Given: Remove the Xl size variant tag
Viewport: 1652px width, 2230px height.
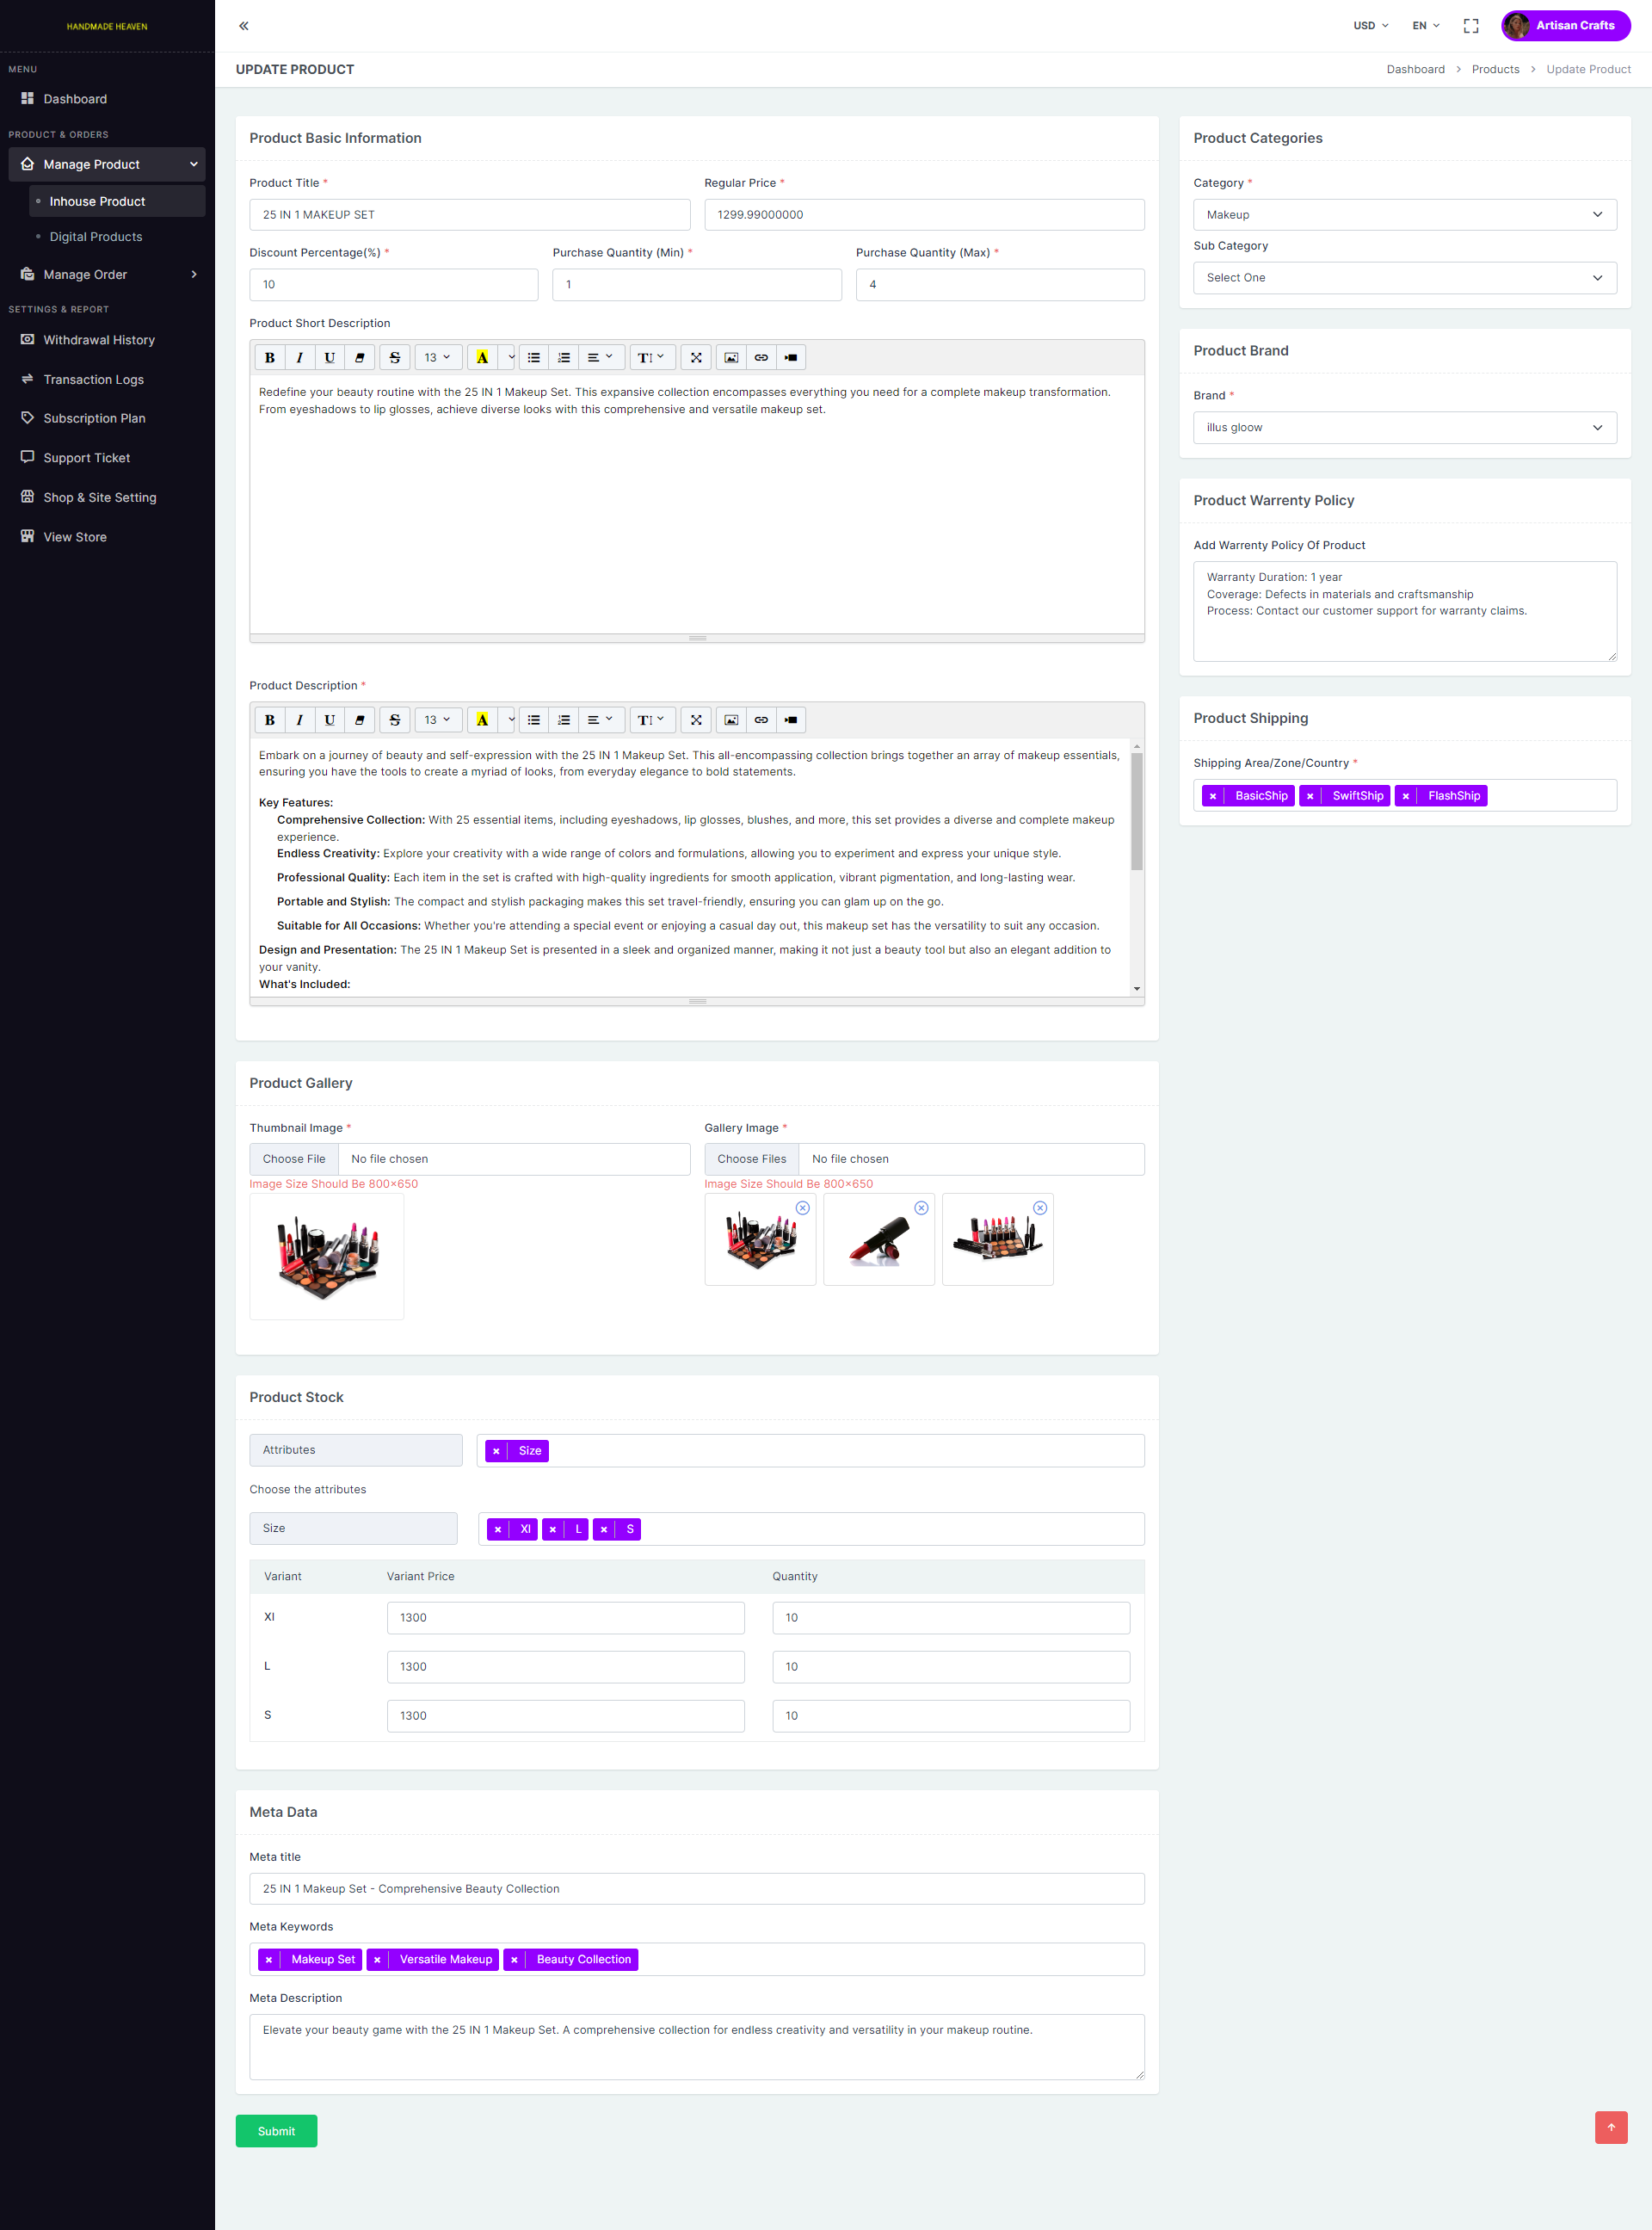Looking at the screenshot, I should pos(498,1529).
